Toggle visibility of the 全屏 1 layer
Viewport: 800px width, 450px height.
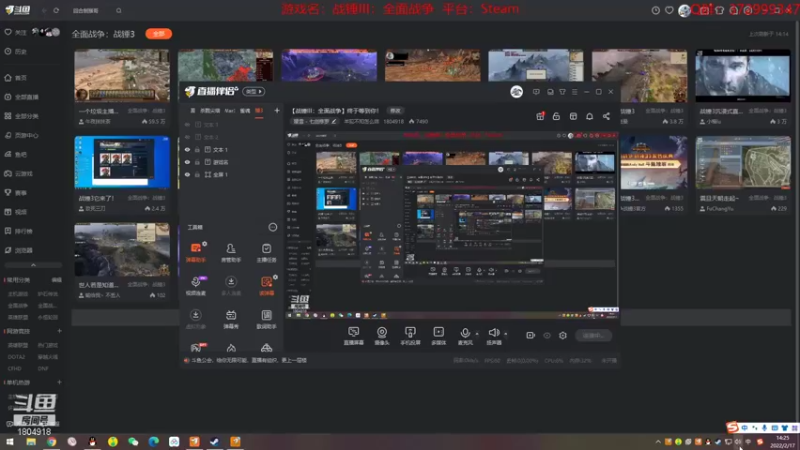coord(187,174)
